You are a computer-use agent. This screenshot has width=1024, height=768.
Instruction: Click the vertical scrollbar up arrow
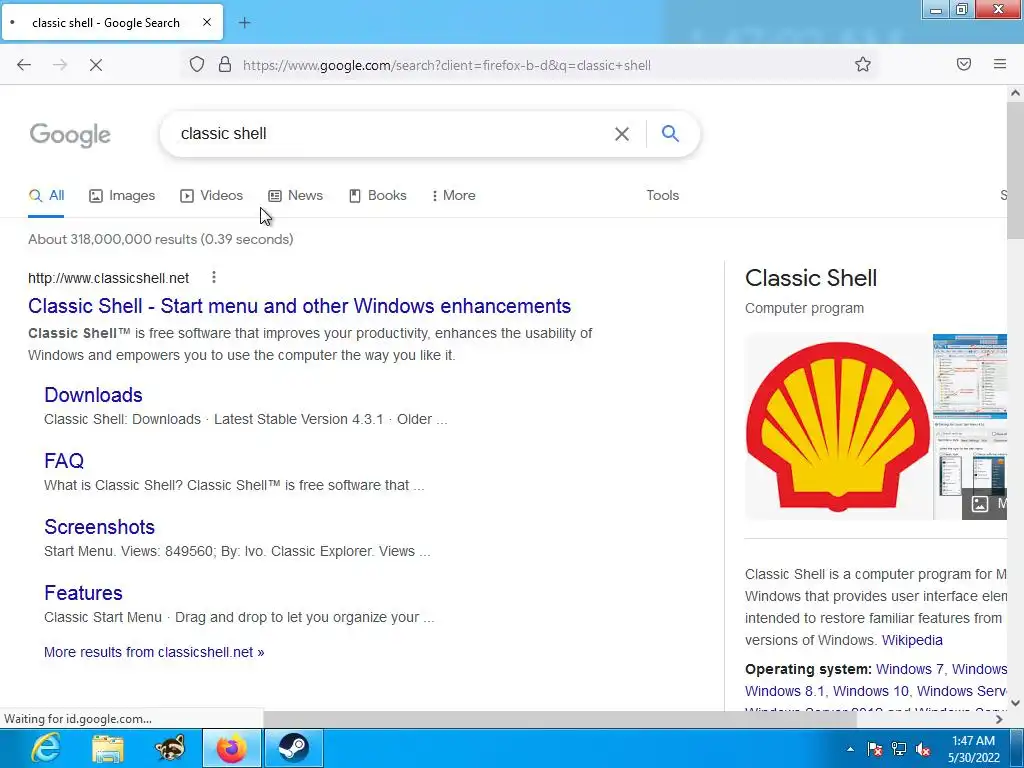click(1015, 93)
